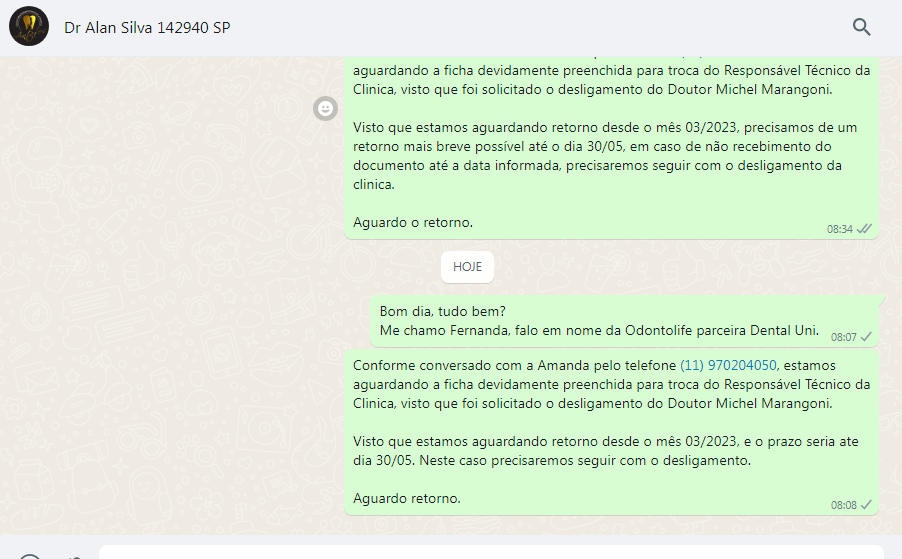This screenshot has width=902, height=559.
Task: Click 'Me chamo Fernanda' line in the 08:07 message
Action: pyautogui.click(x=599, y=331)
